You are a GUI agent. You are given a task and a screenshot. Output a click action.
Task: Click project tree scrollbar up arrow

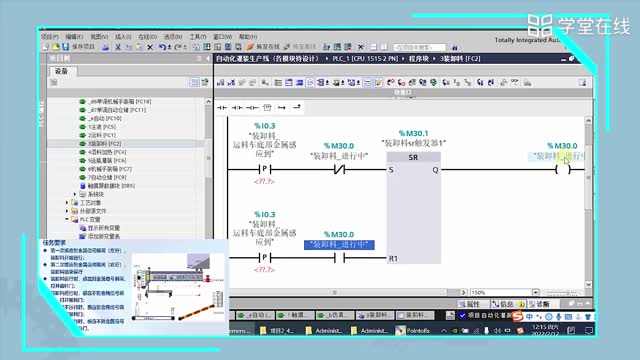tap(209, 101)
